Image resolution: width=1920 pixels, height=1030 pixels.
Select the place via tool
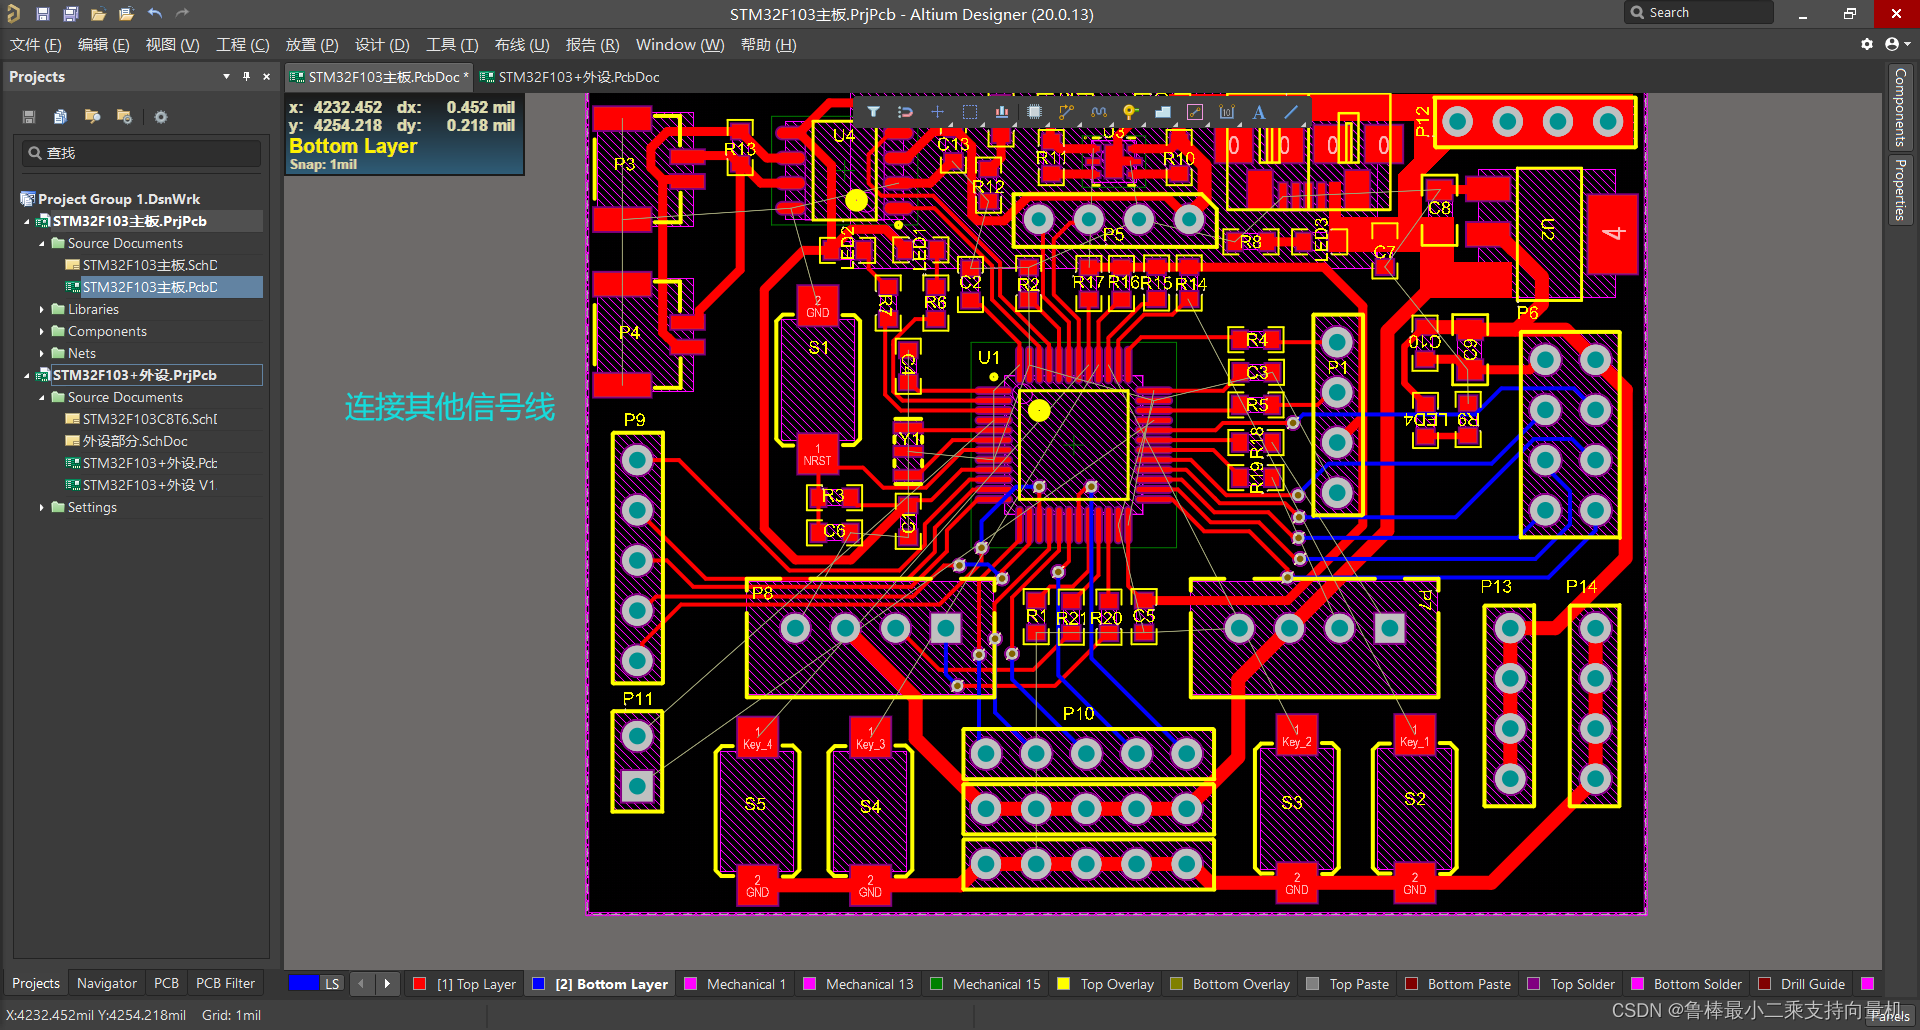click(1130, 112)
